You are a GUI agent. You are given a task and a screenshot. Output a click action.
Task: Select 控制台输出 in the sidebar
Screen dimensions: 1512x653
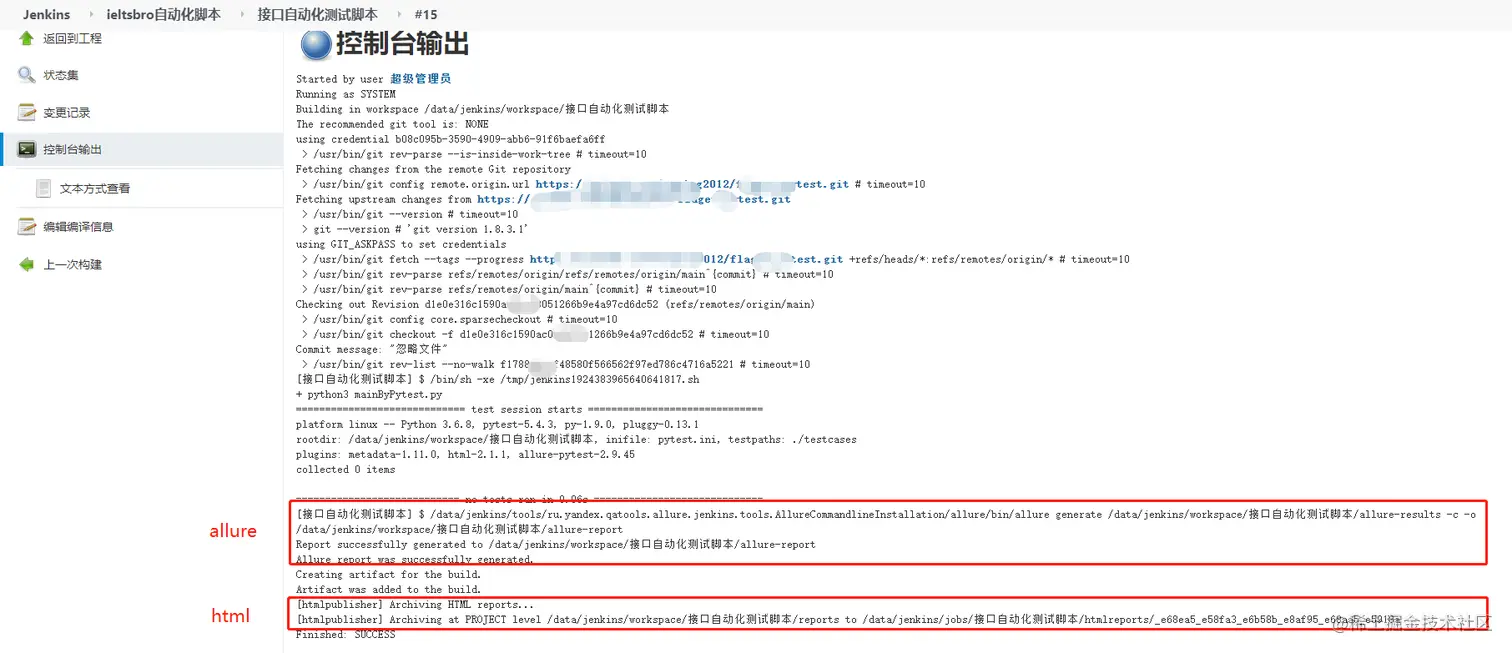click(72, 149)
